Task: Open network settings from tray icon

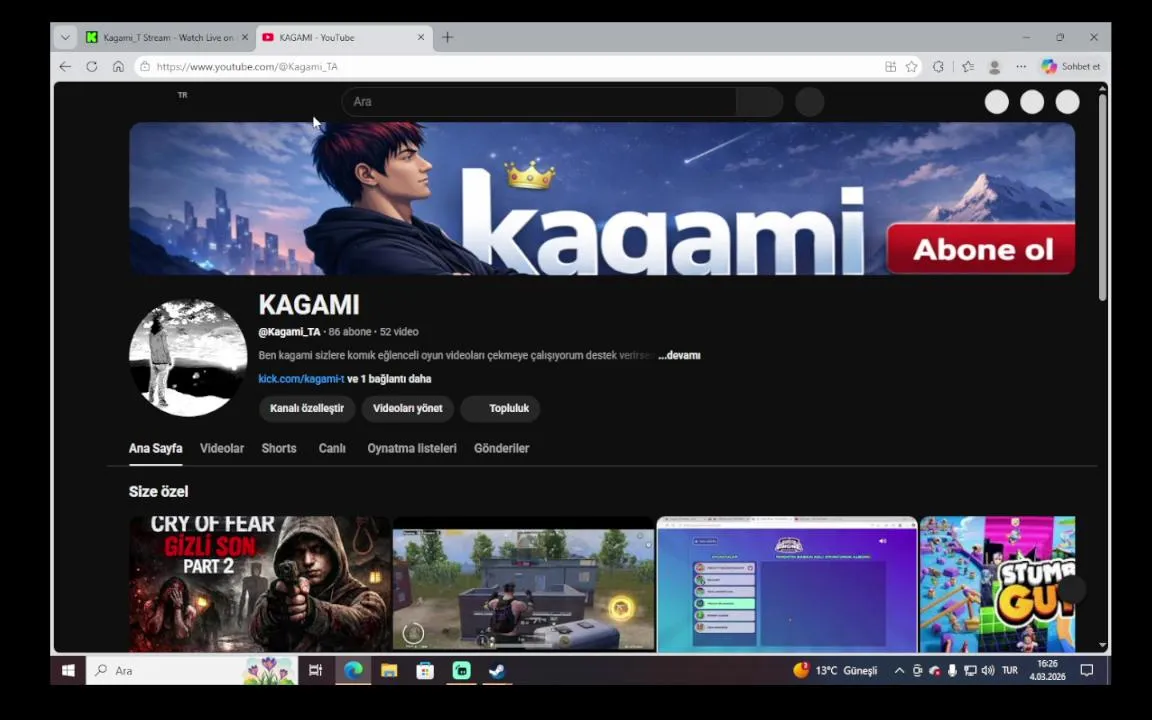Action: tap(971, 670)
